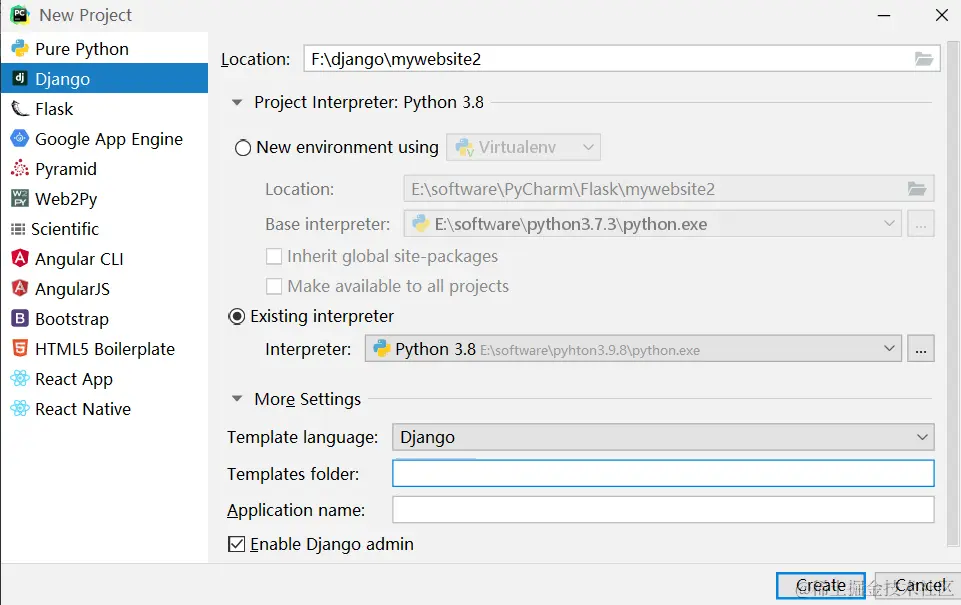Collapse the More Settings section
This screenshot has width=961, height=605.
tap(237, 399)
